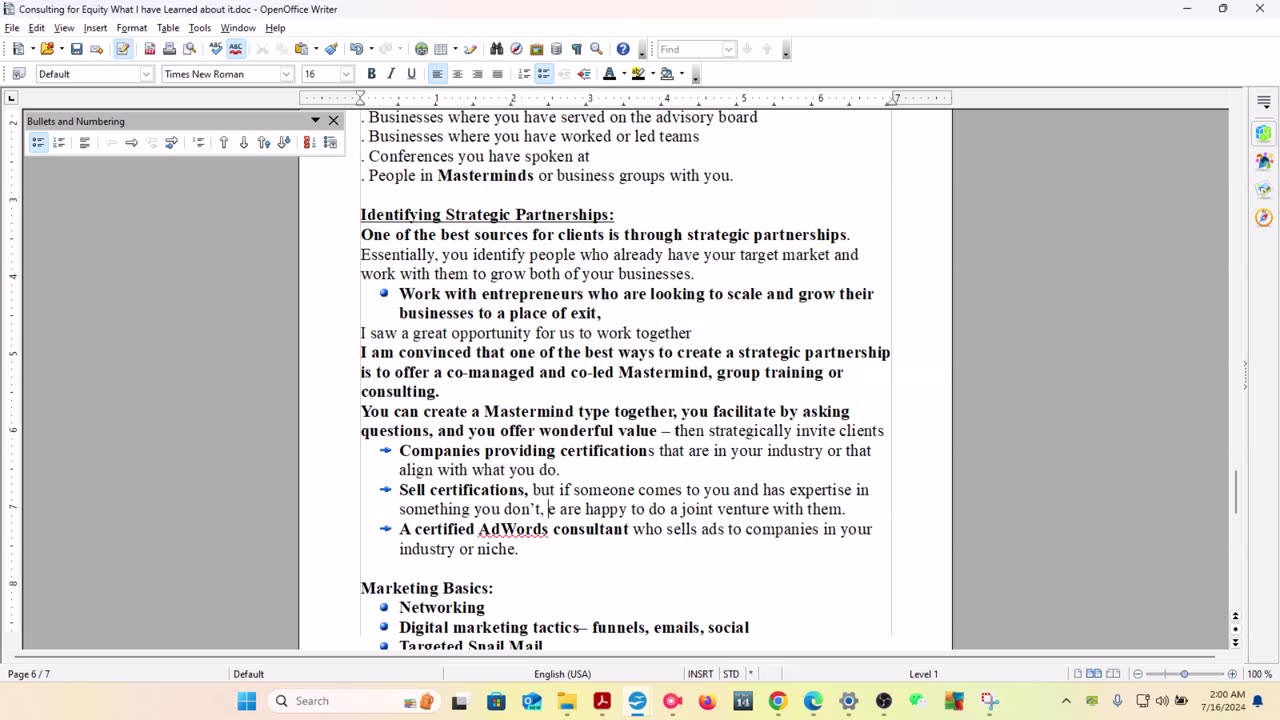Expand Table insert dropdown arrow
The width and height of the screenshot is (1280, 720).
(455, 48)
